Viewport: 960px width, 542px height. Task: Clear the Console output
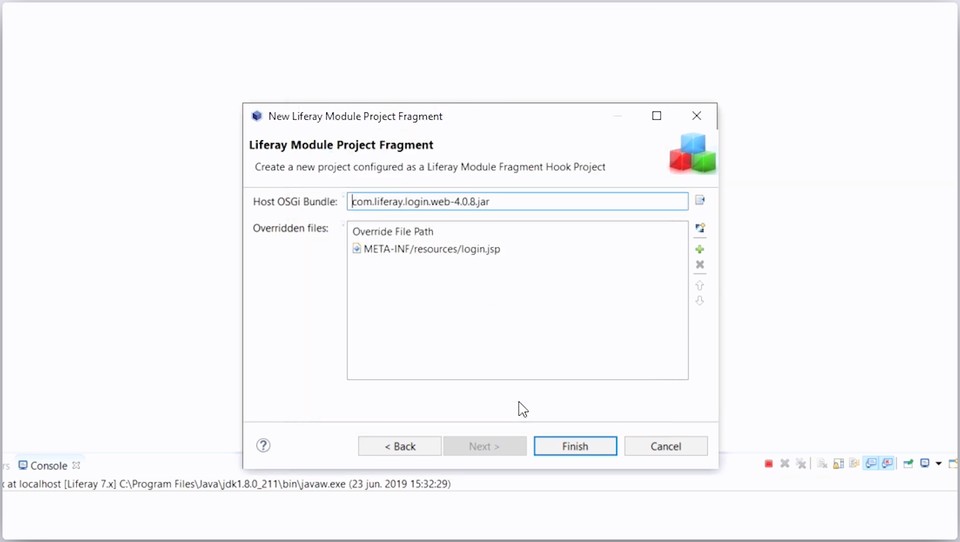point(822,464)
